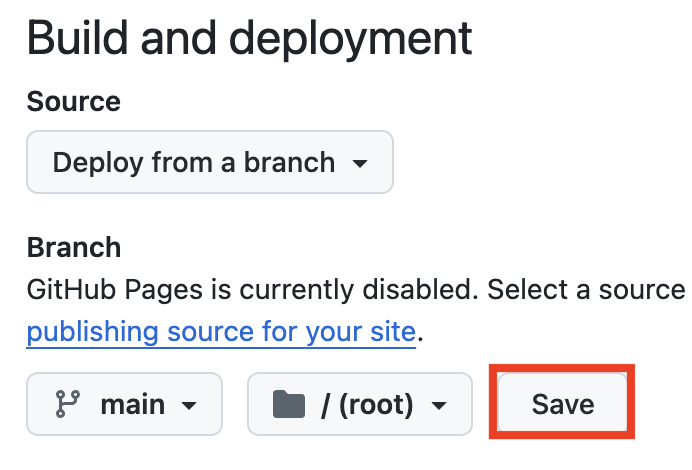Open the publishing source for your site link
This screenshot has width=692, height=470.
tap(221, 331)
